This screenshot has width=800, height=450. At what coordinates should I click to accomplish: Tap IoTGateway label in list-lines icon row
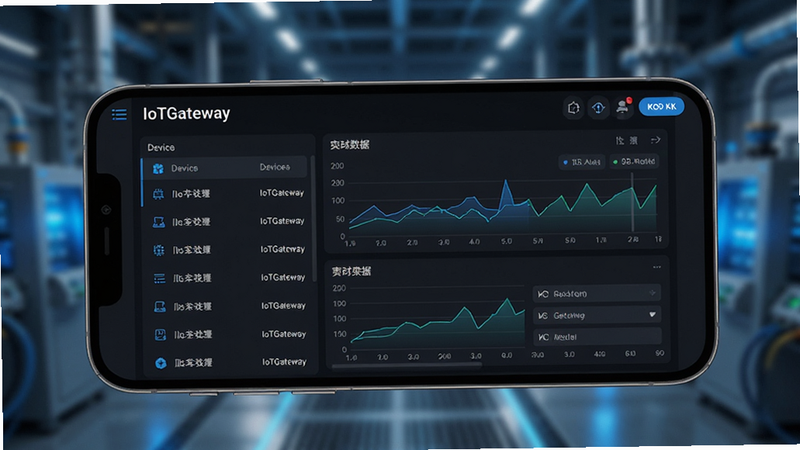[283, 278]
